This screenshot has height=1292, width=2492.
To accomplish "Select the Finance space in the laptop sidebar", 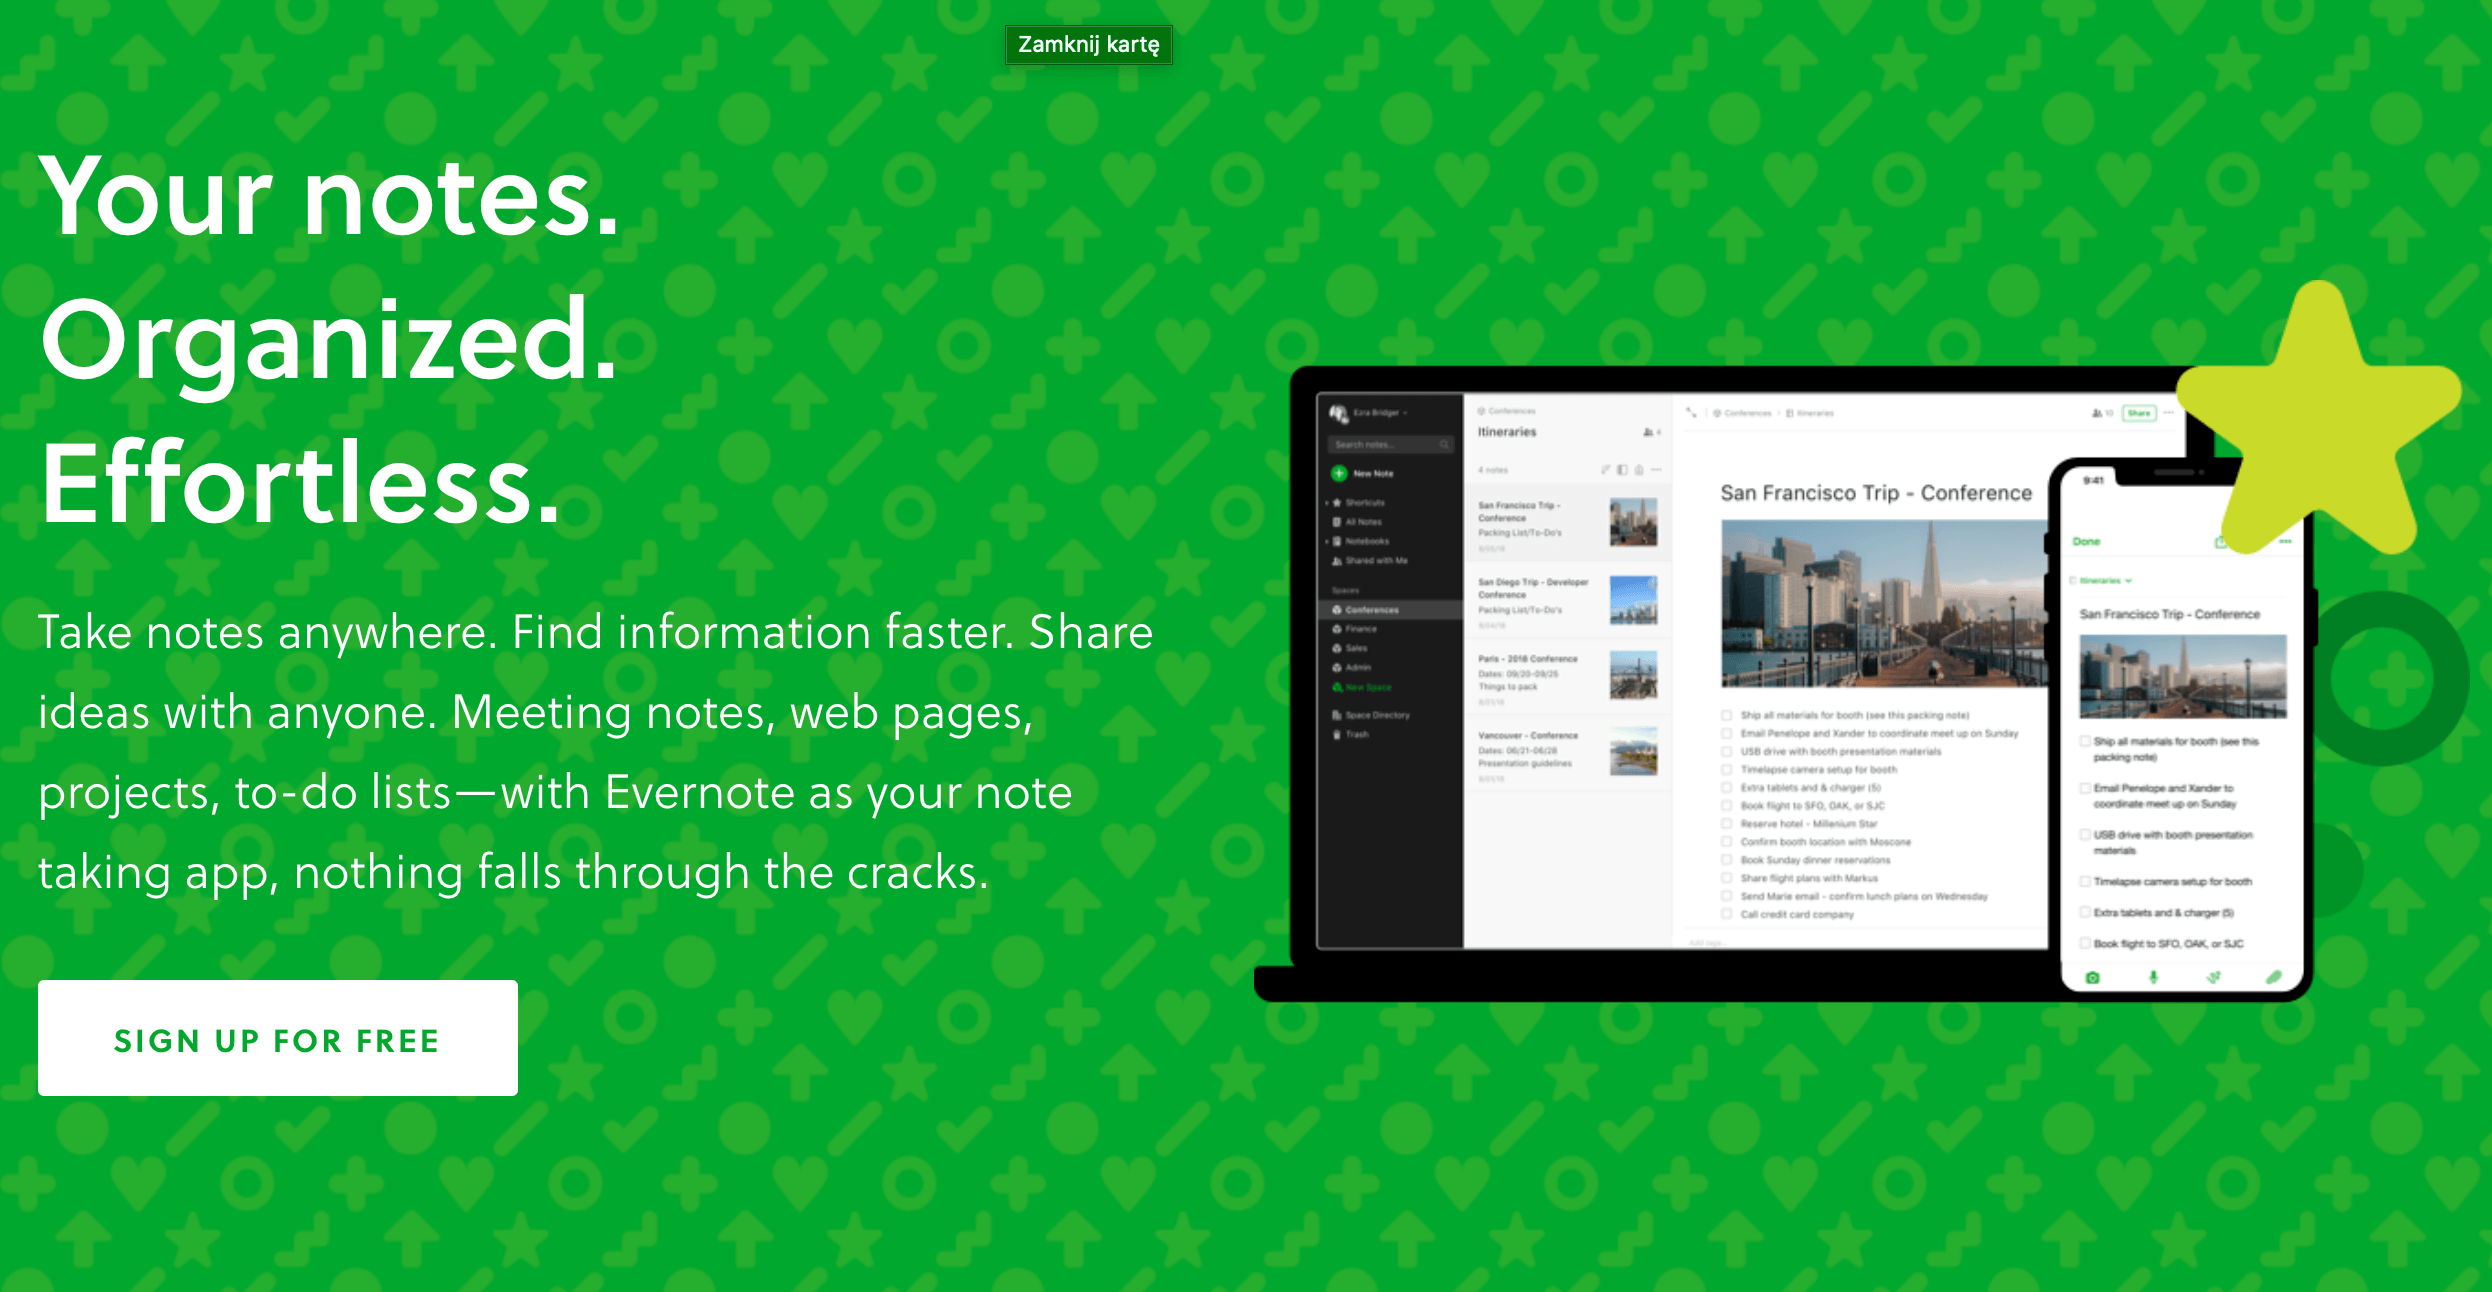I will pos(1355,629).
